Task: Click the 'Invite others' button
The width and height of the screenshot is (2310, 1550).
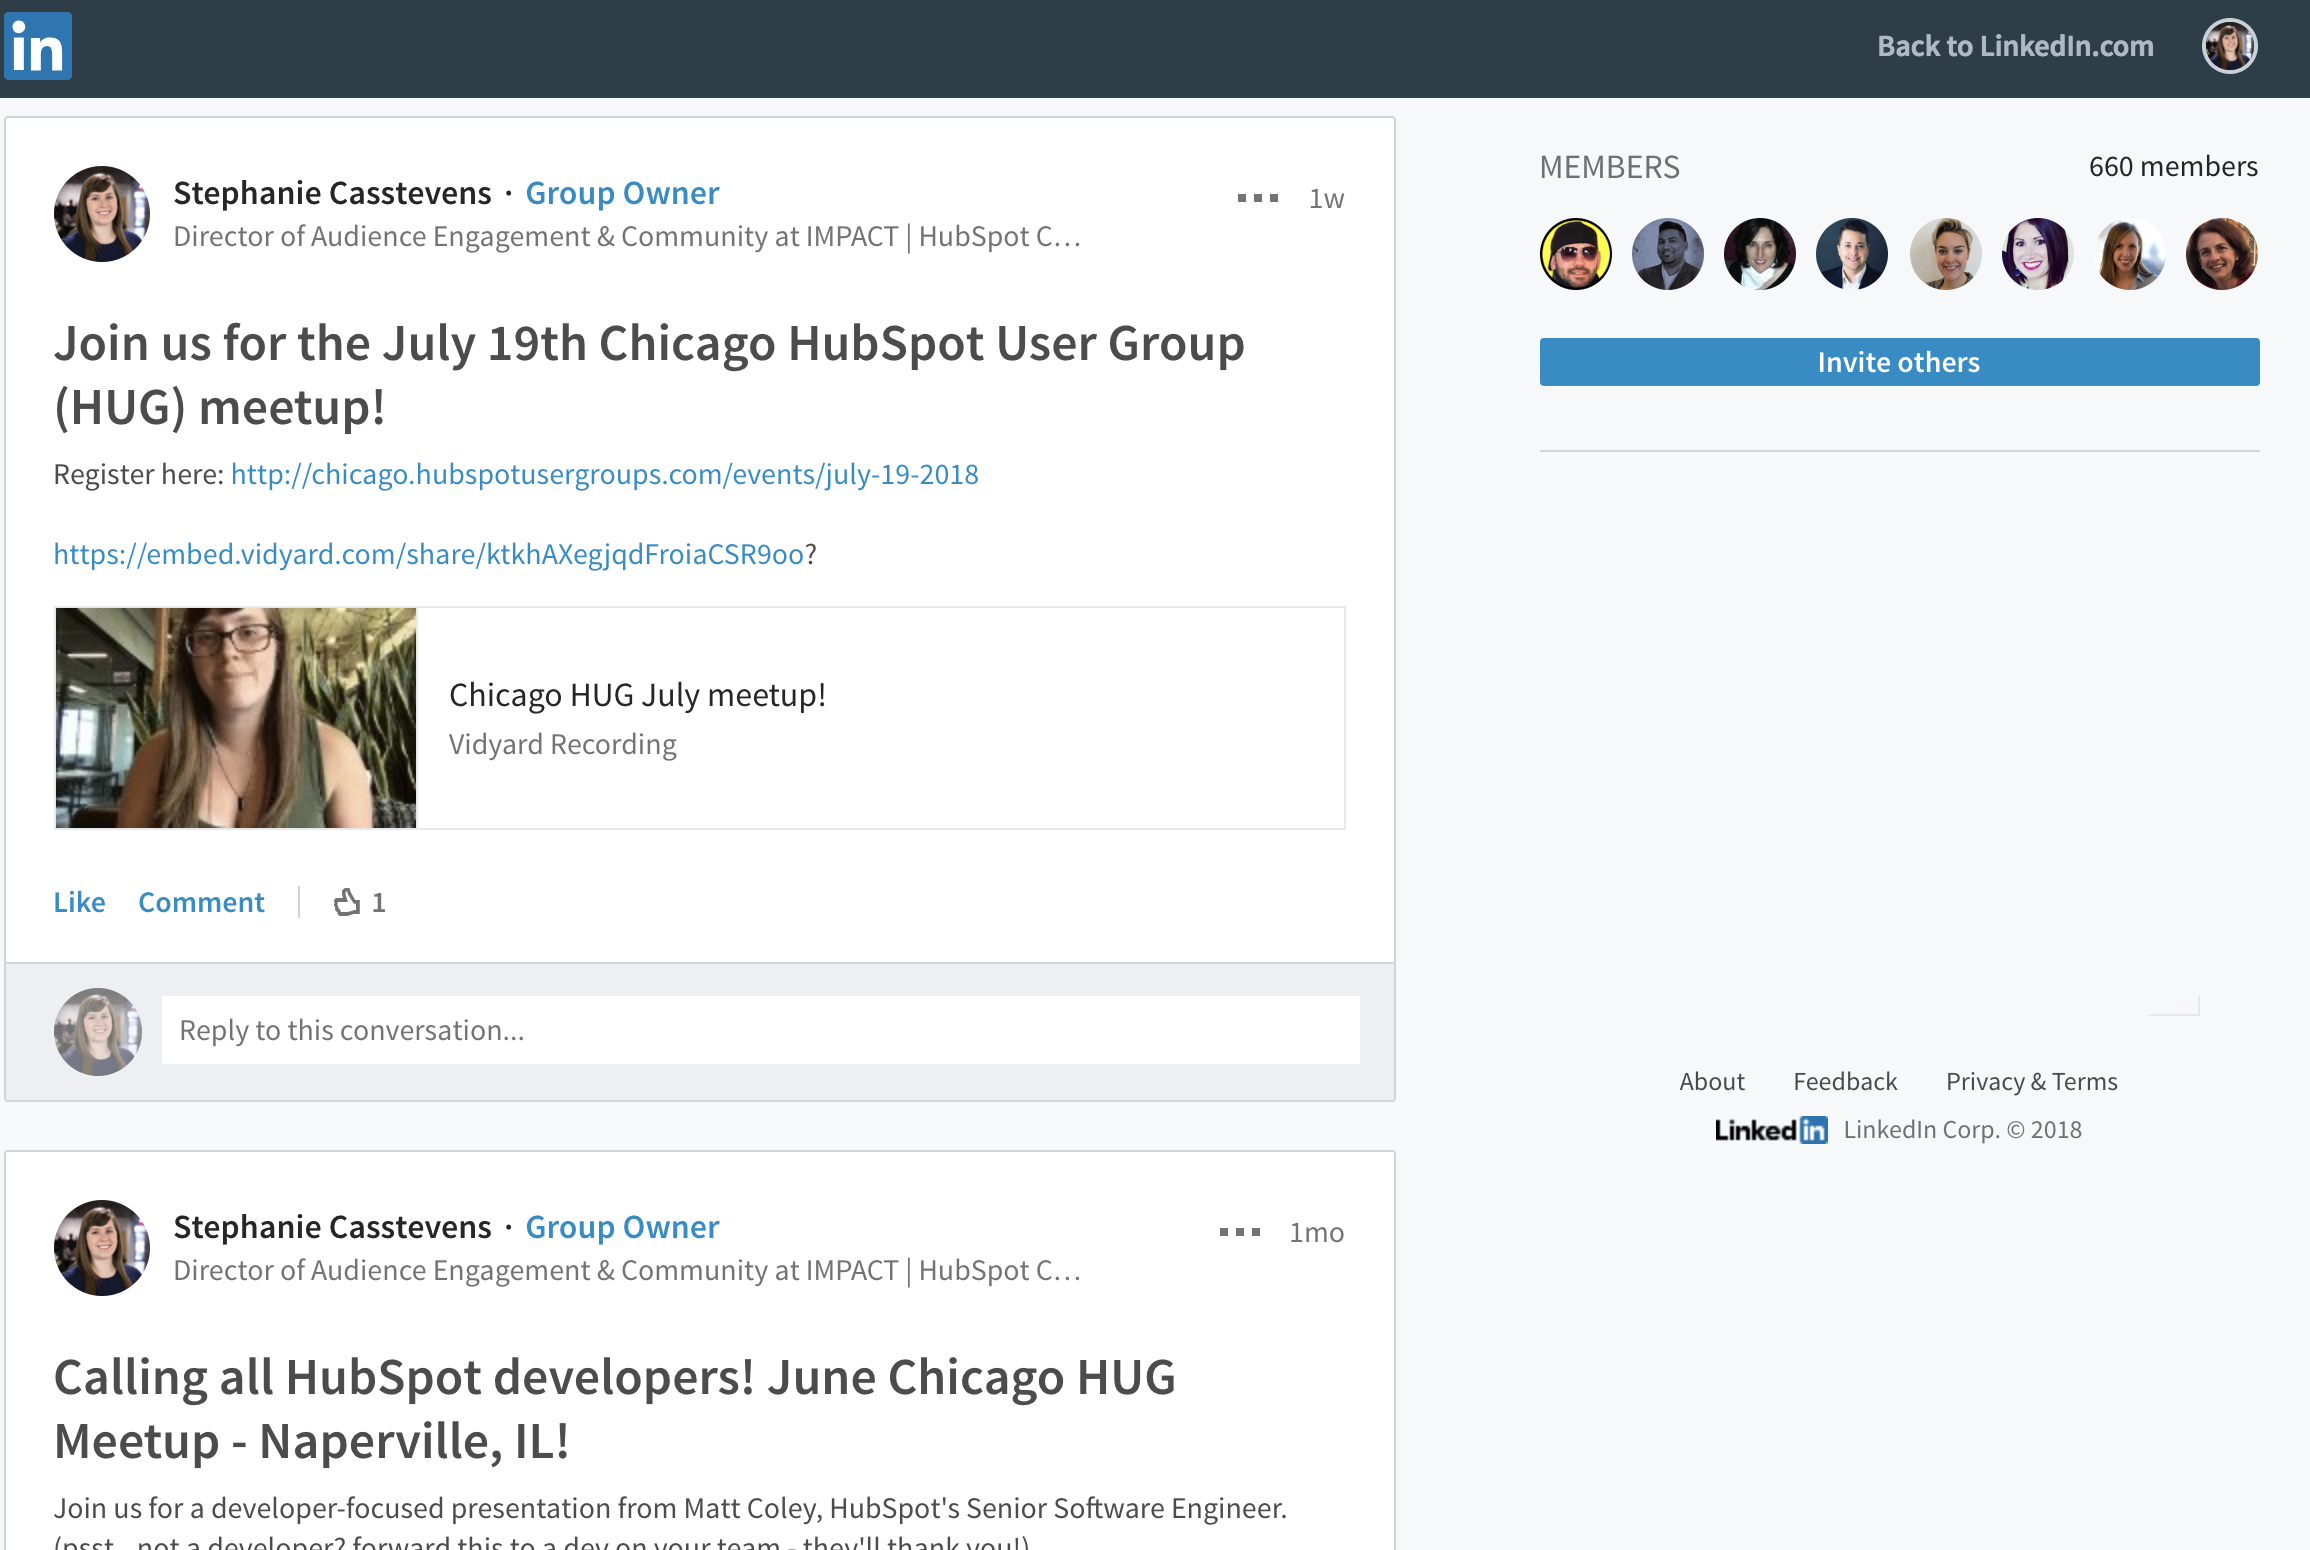Action: click(x=1899, y=362)
